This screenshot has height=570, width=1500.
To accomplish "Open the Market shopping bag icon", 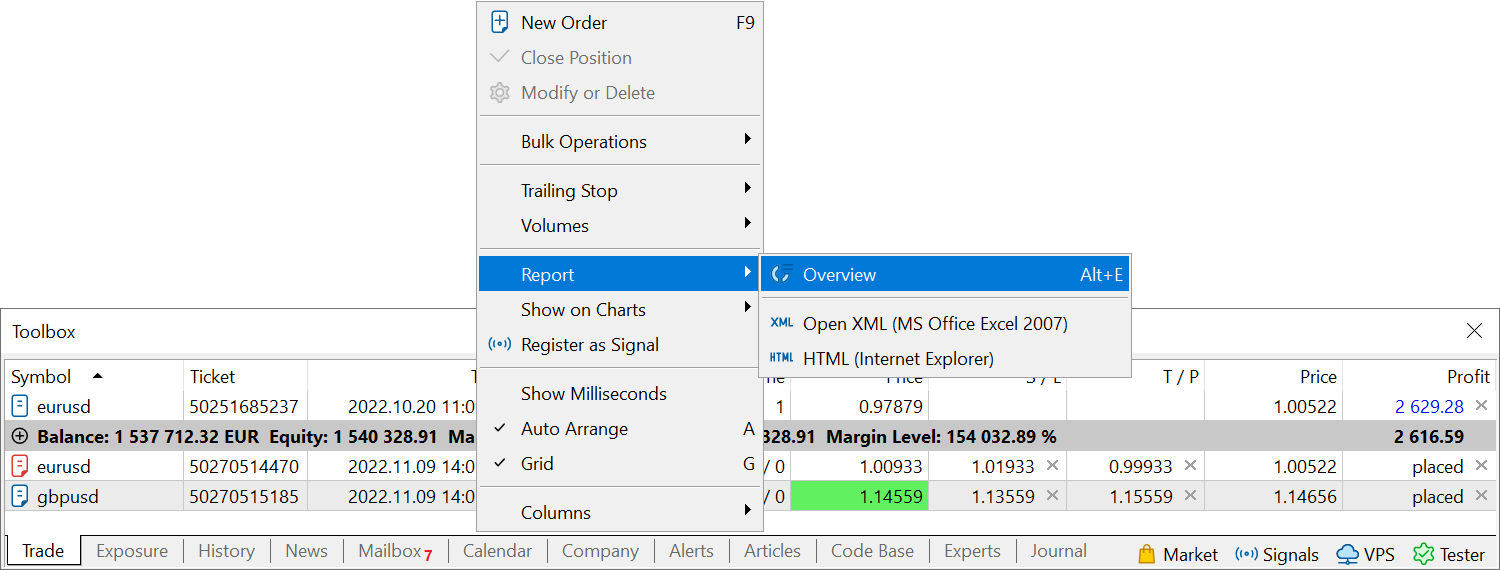I will (x=1147, y=554).
